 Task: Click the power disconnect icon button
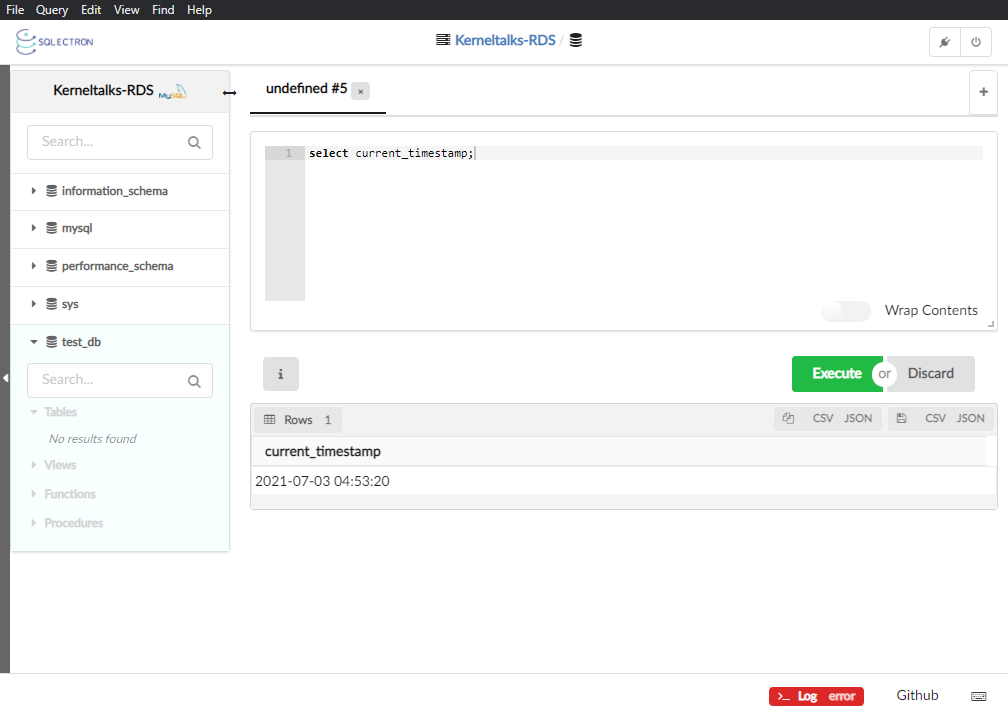976,42
